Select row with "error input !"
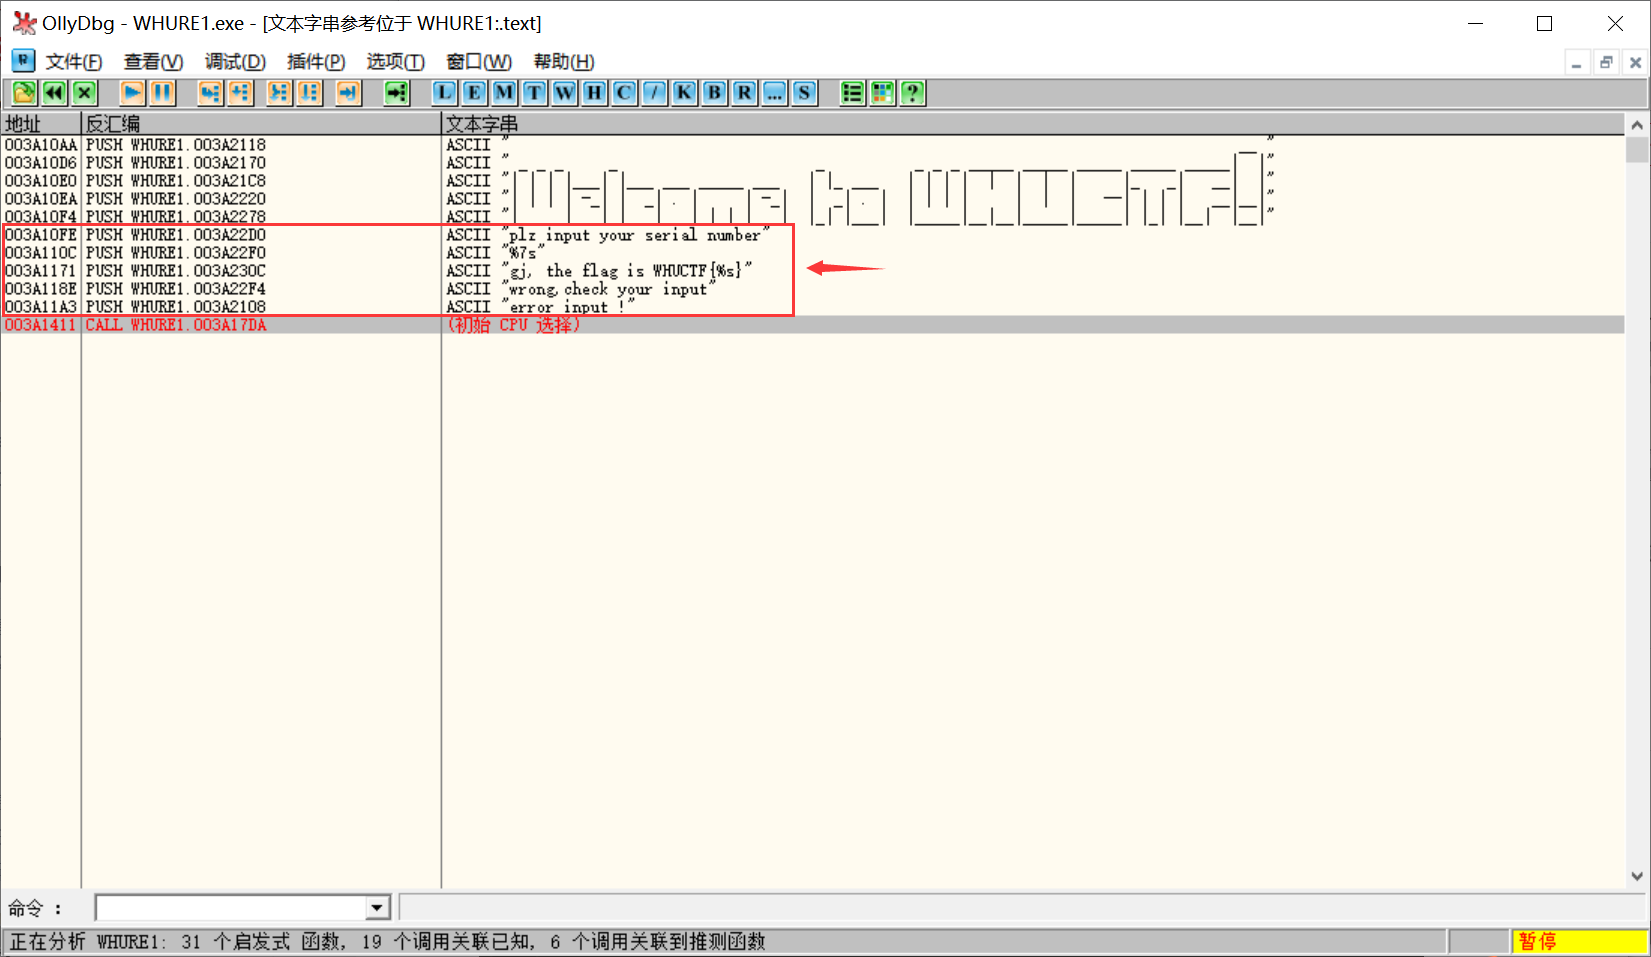1651x957 pixels. click(812, 307)
